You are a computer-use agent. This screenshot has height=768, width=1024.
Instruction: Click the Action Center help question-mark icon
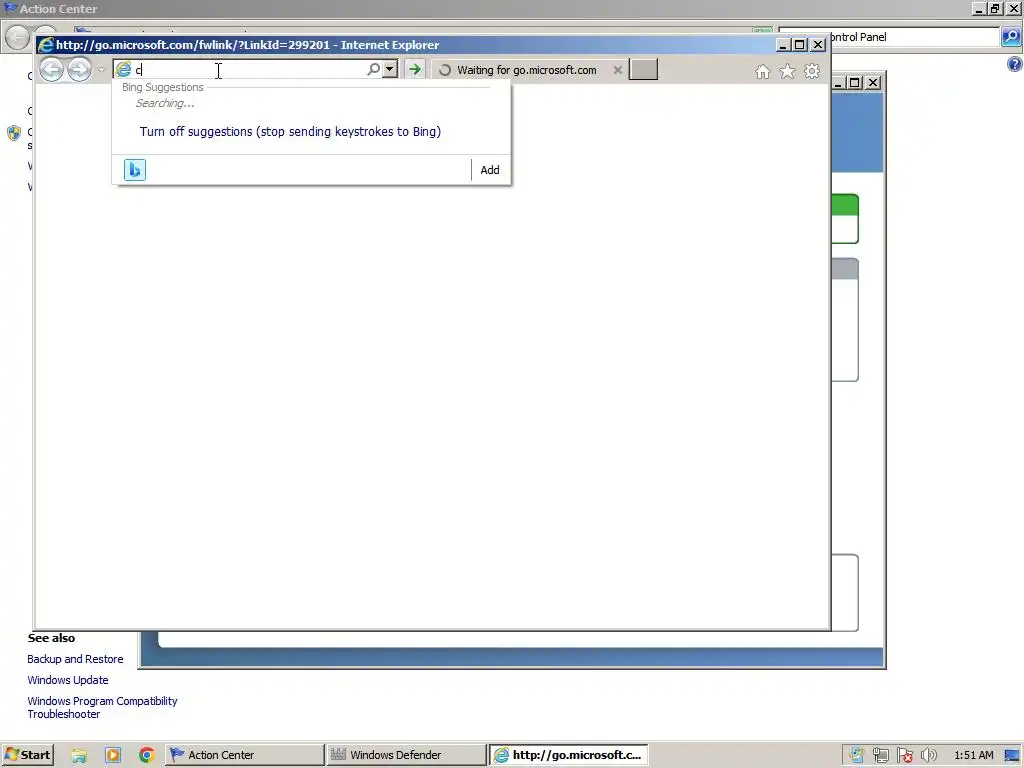coord(1014,64)
